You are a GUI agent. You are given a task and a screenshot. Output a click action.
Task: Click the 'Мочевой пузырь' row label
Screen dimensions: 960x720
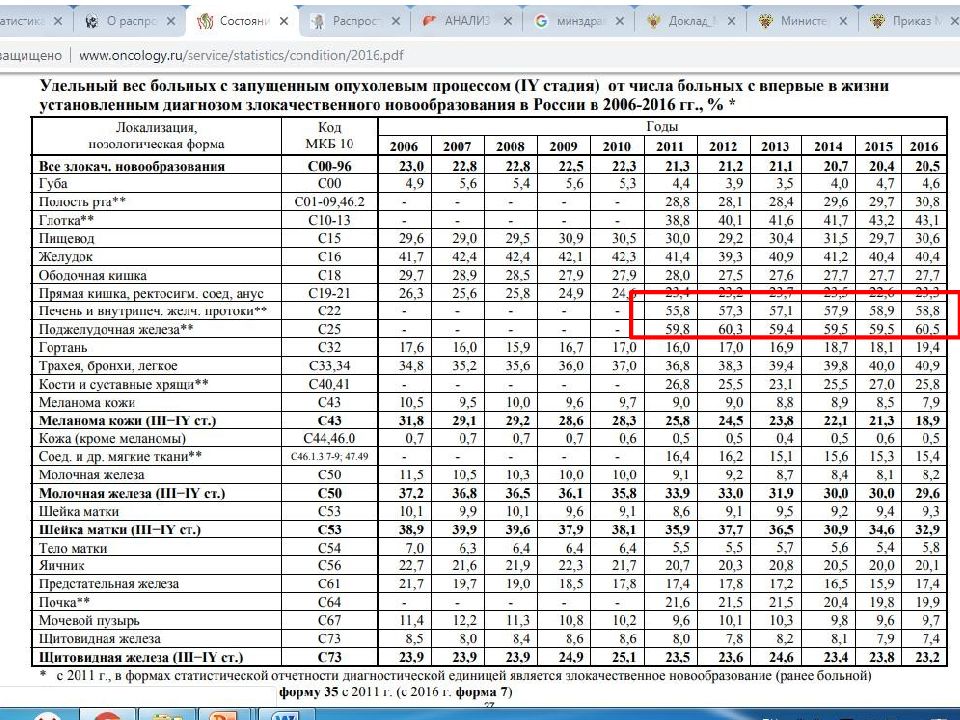click(x=89, y=620)
